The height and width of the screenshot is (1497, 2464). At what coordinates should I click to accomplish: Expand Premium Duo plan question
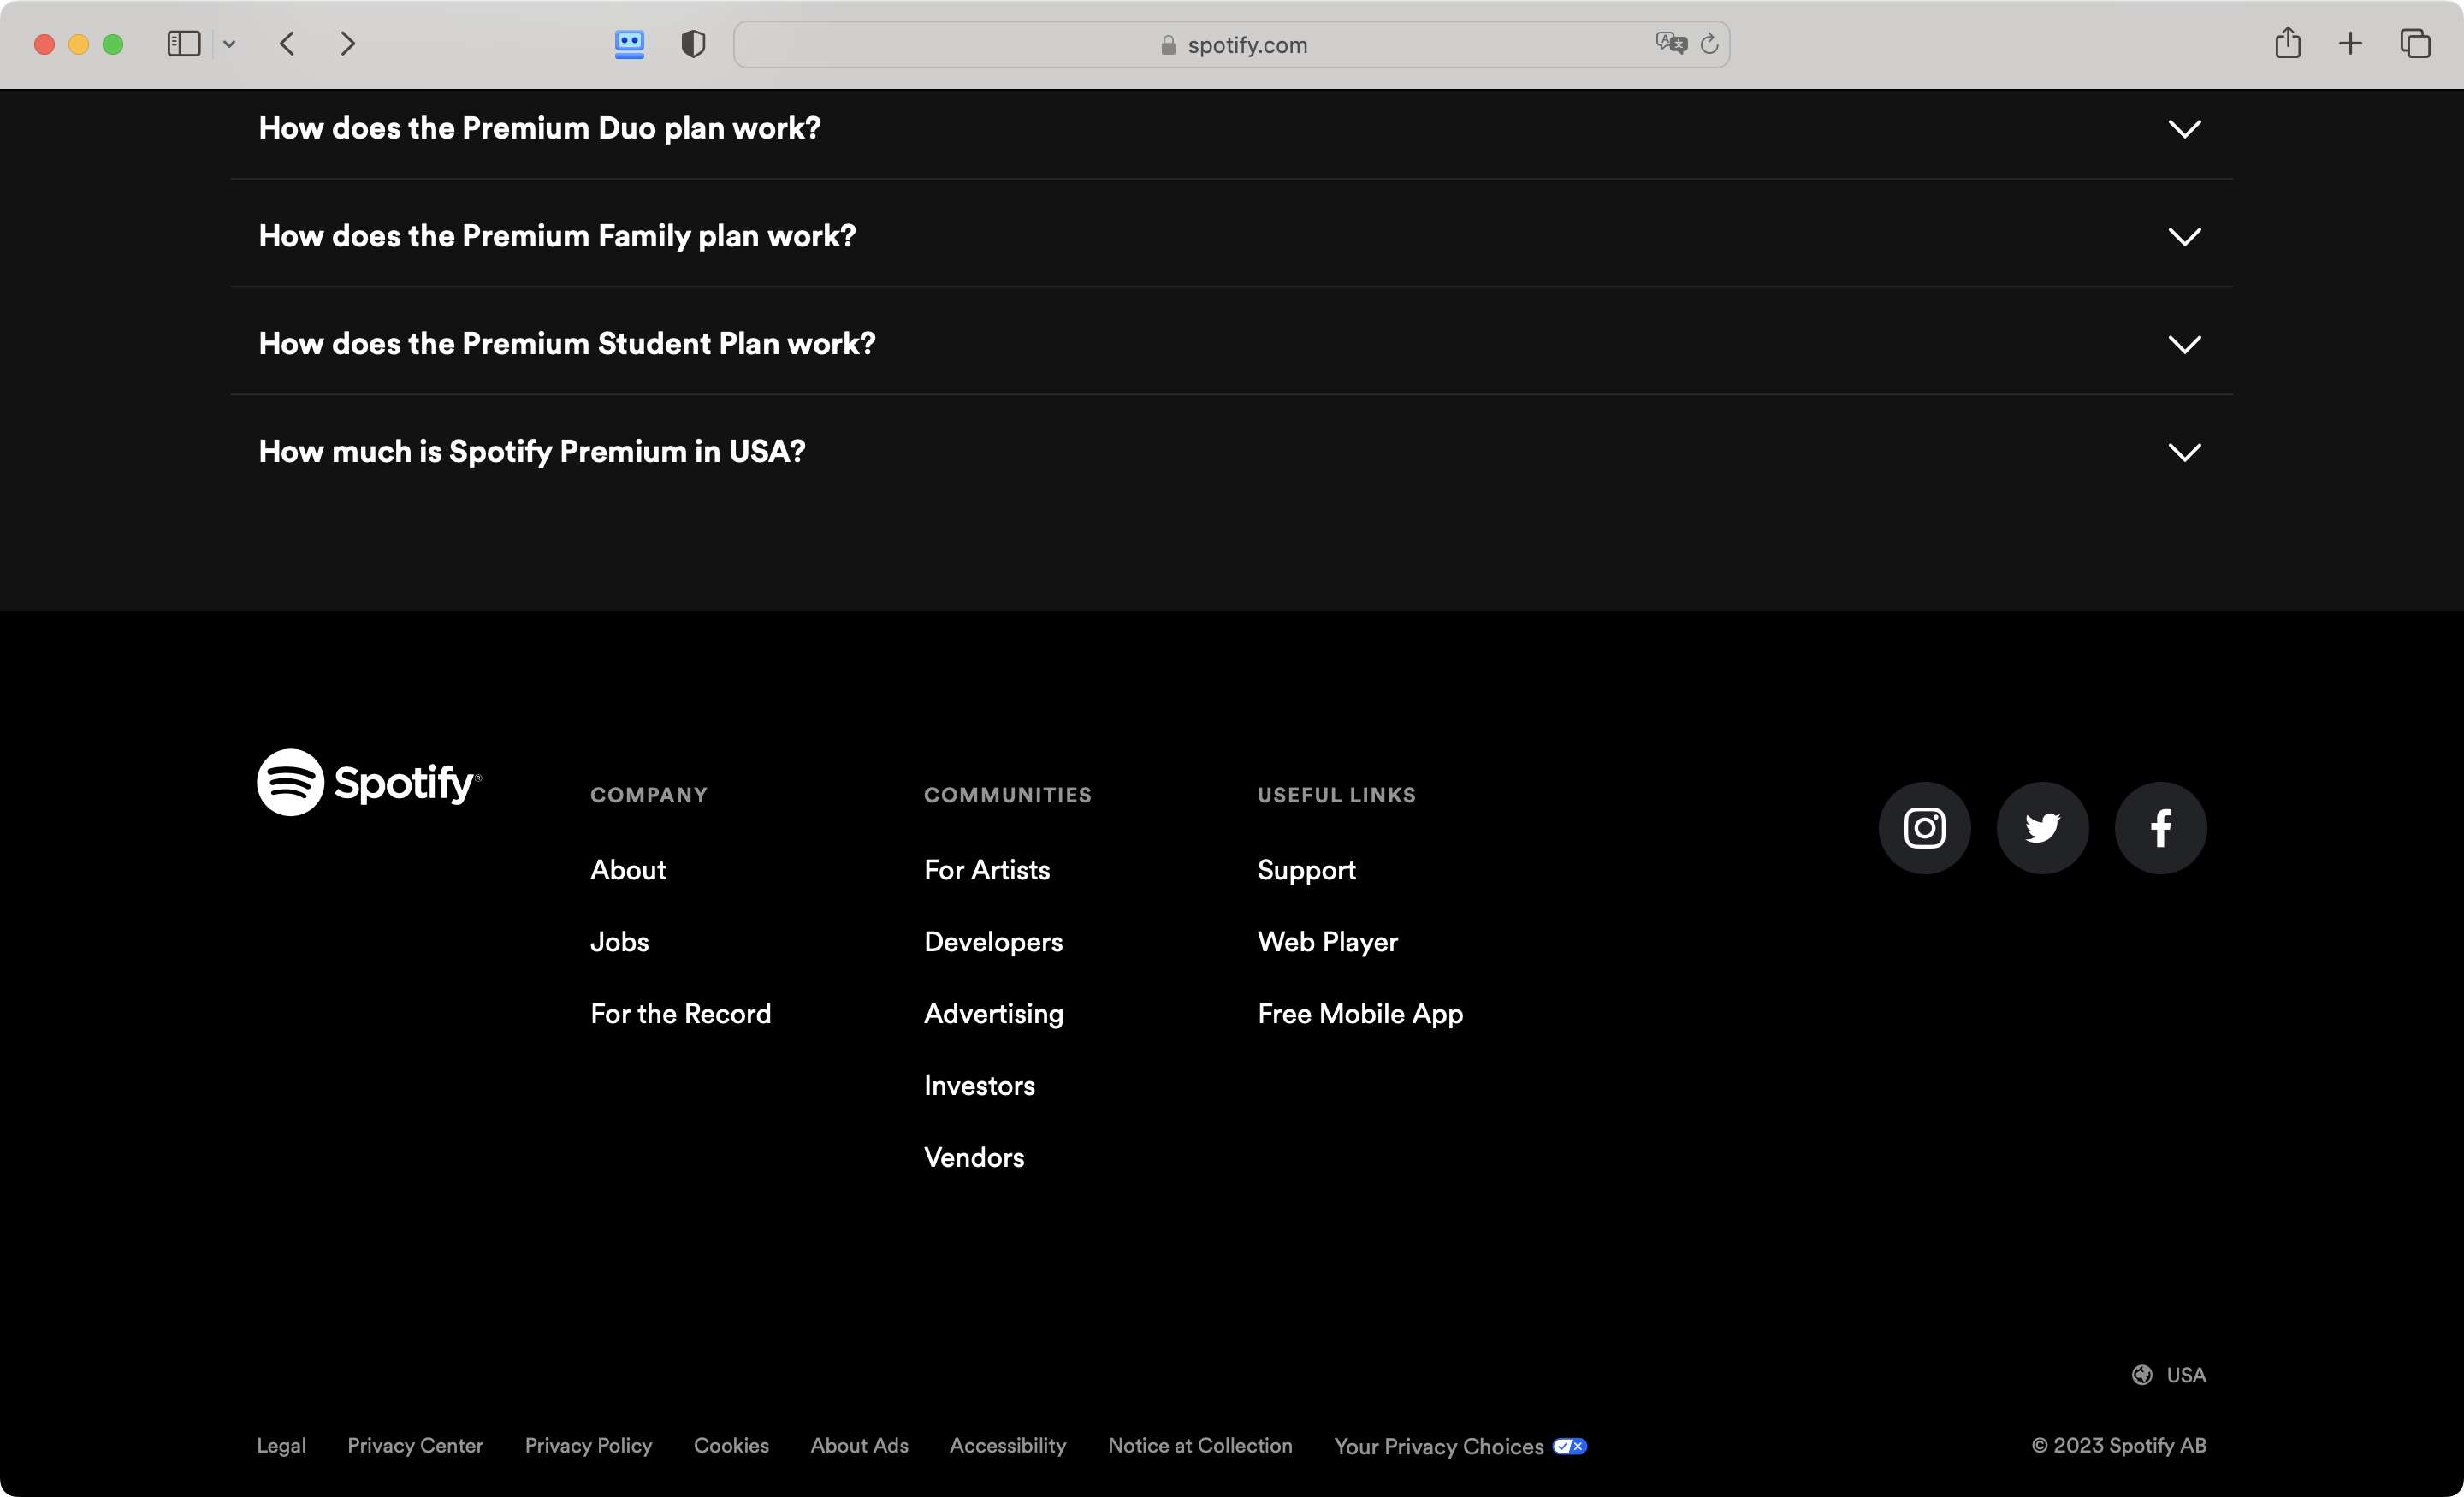tap(2184, 129)
